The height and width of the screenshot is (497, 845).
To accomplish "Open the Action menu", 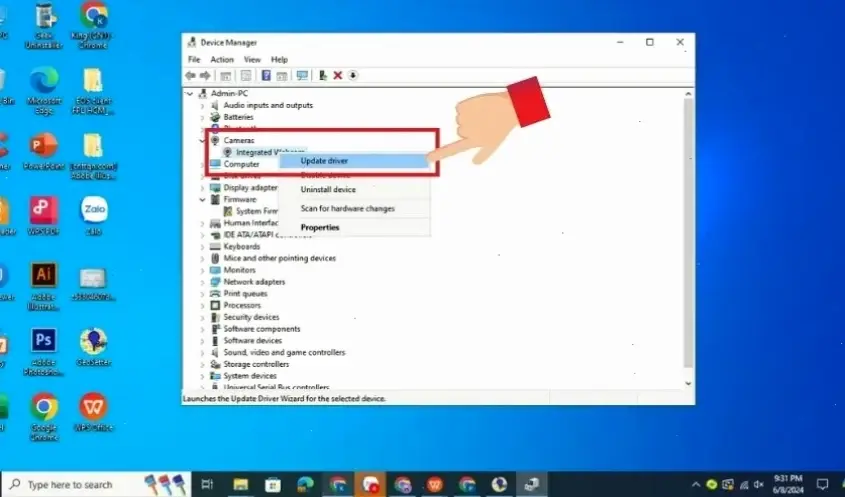I will [x=222, y=59].
